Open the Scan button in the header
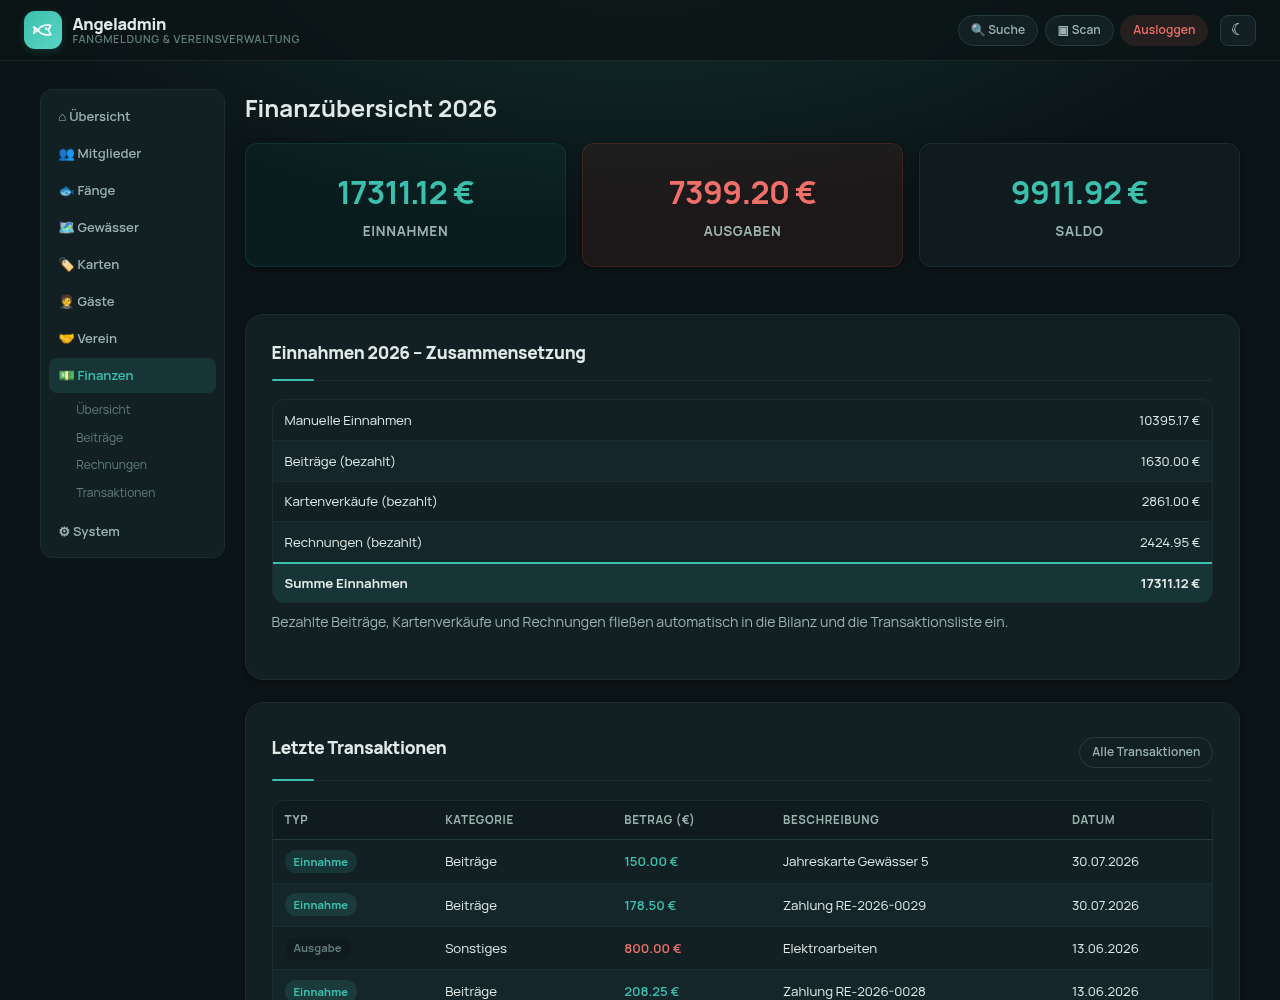The image size is (1280, 1000). [x=1079, y=30]
